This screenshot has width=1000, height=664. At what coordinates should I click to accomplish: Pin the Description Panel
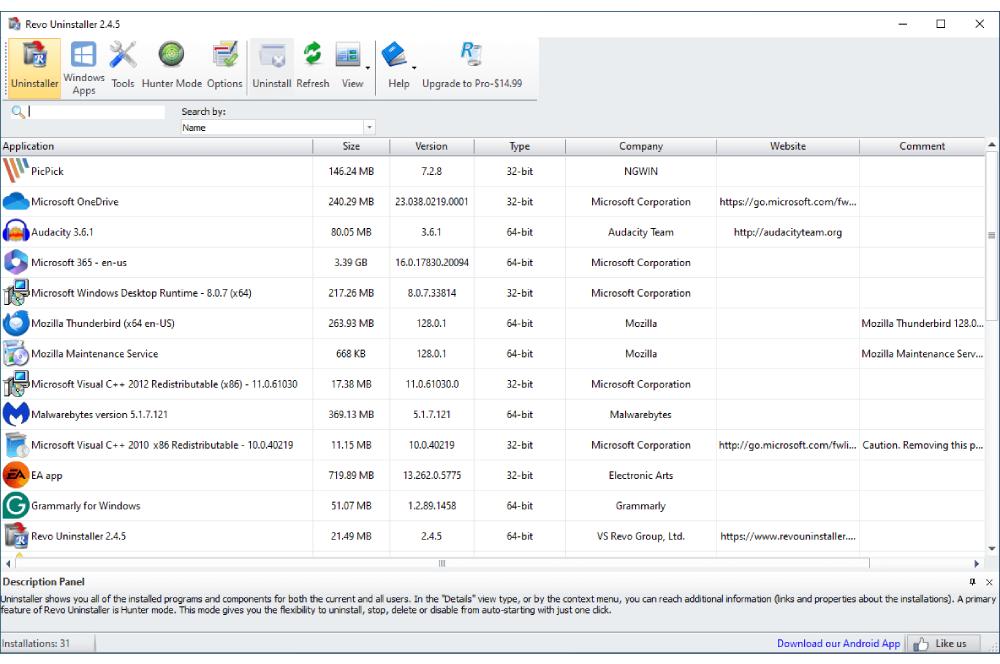pos(972,582)
